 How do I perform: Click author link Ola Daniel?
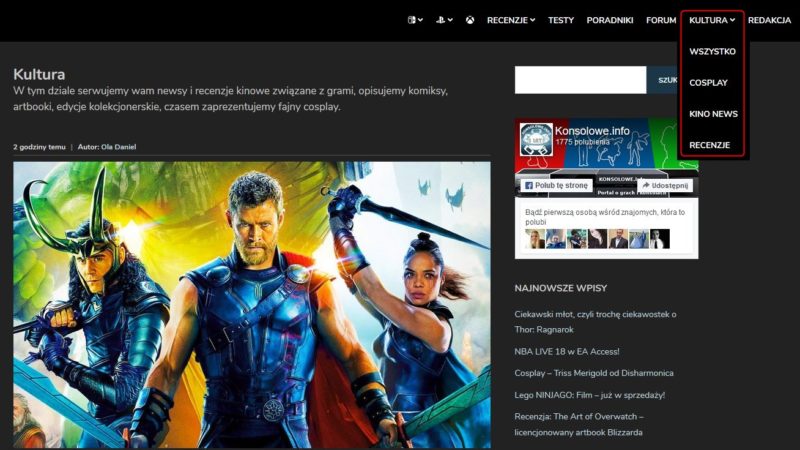pos(118,147)
